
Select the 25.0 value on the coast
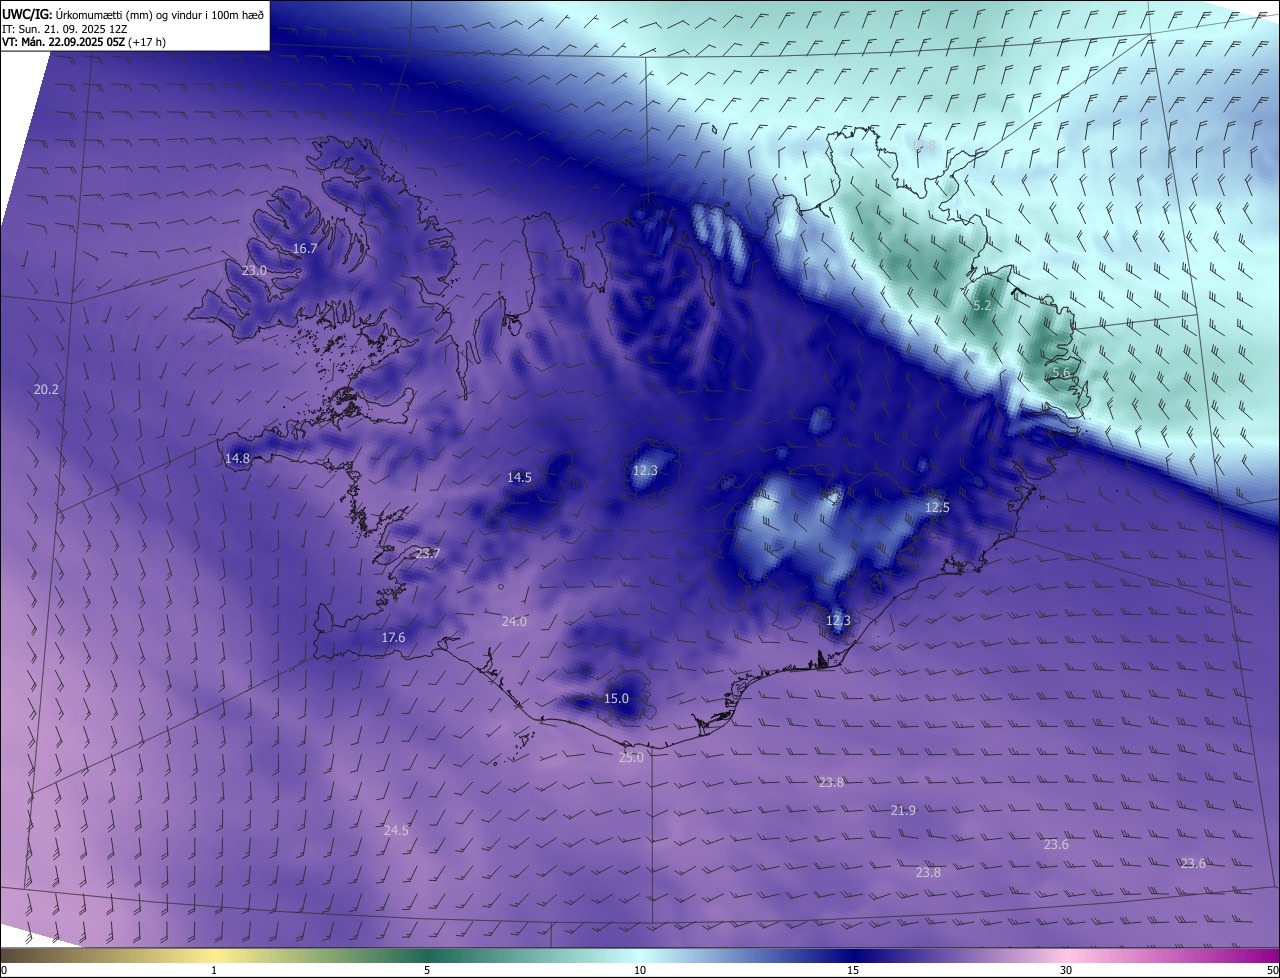pyautogui.click(x=631, y=757)
